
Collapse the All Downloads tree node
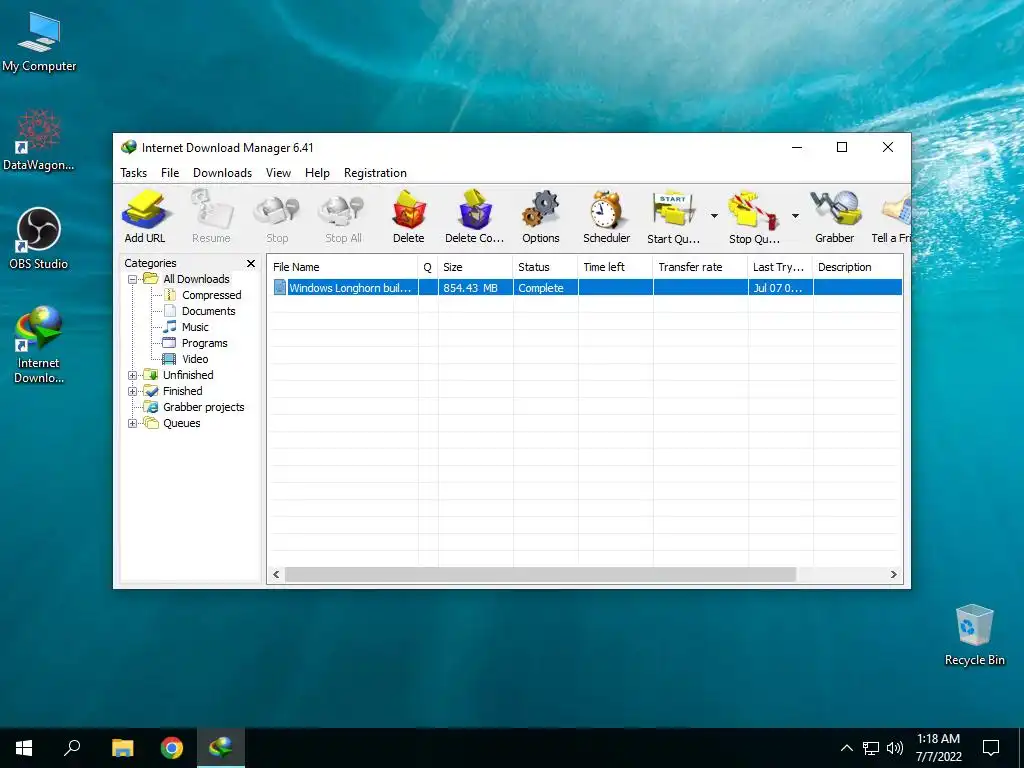(x=133, y=280)
